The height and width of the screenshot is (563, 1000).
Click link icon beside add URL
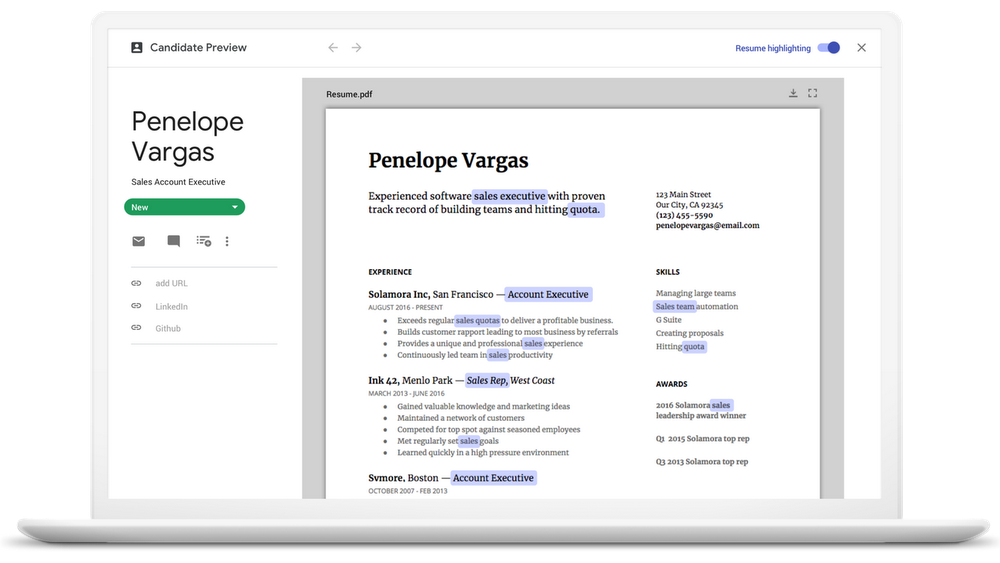pos(136,283)
